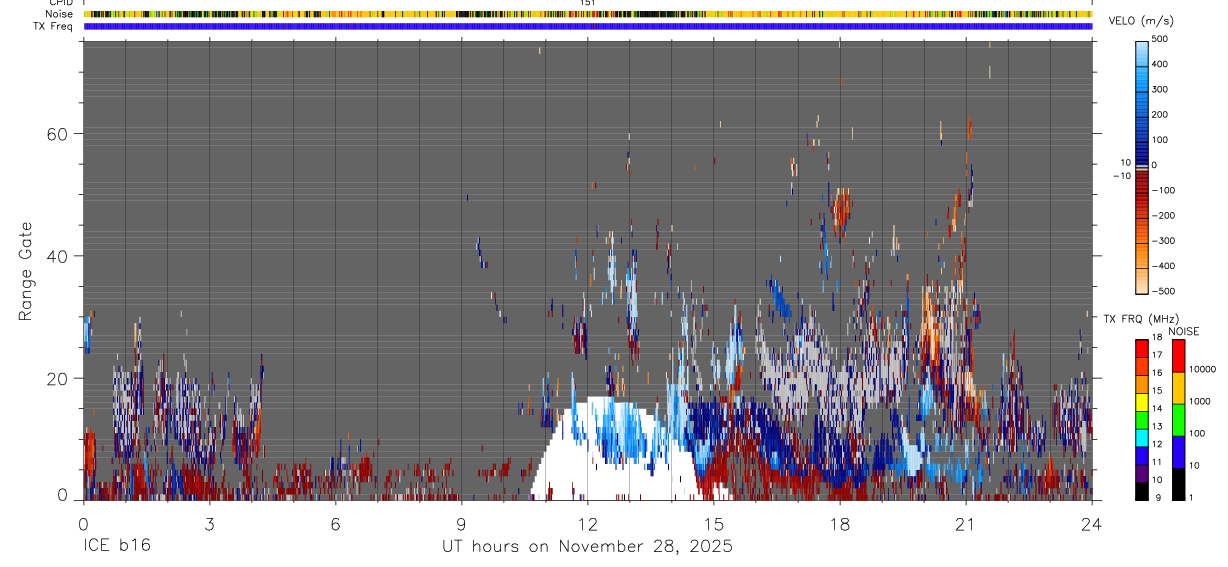Click range gate tick label 40

point(58,256)
